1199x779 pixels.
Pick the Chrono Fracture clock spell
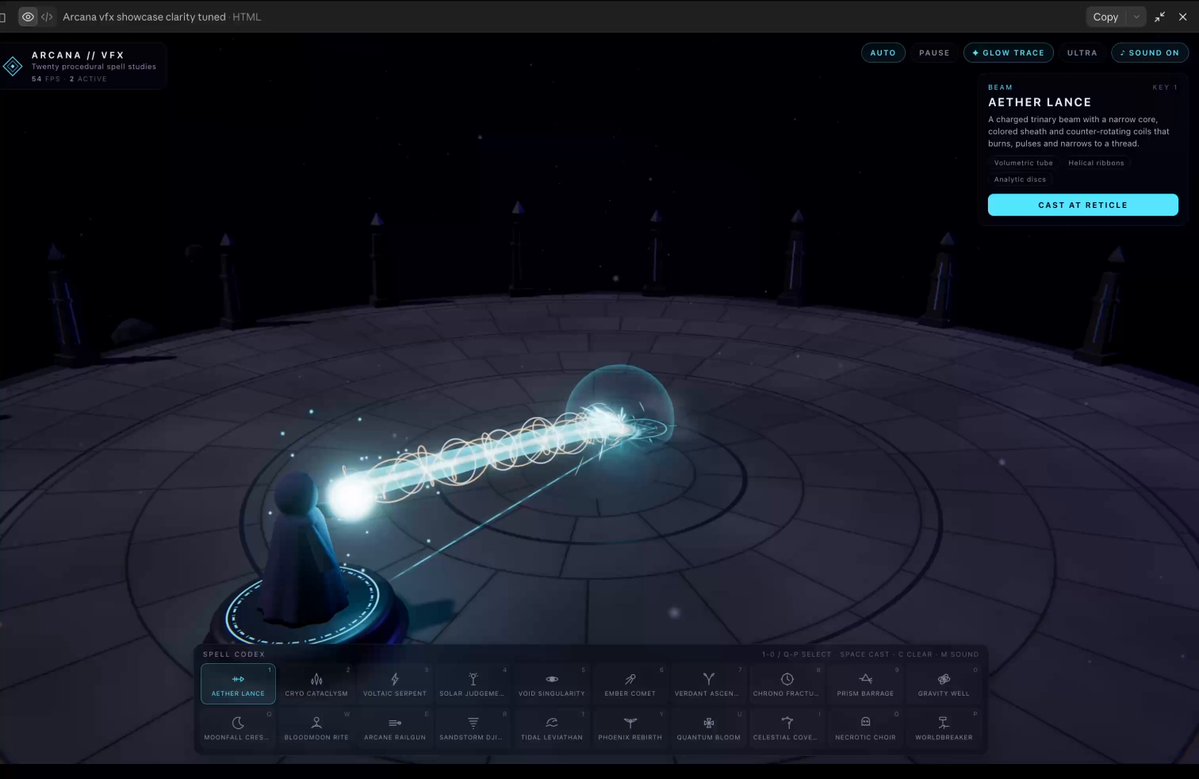[x=787, y=683]
